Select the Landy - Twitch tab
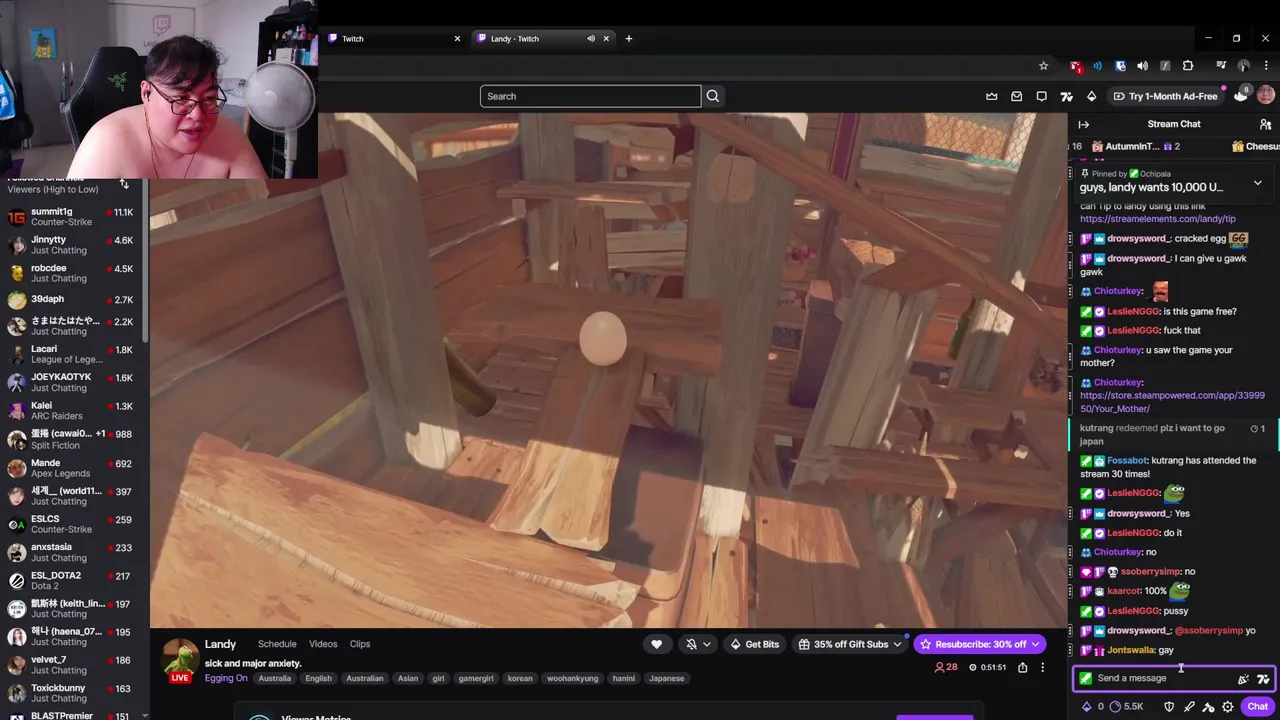Viewport: 1280px width, 720px height. 544,39
